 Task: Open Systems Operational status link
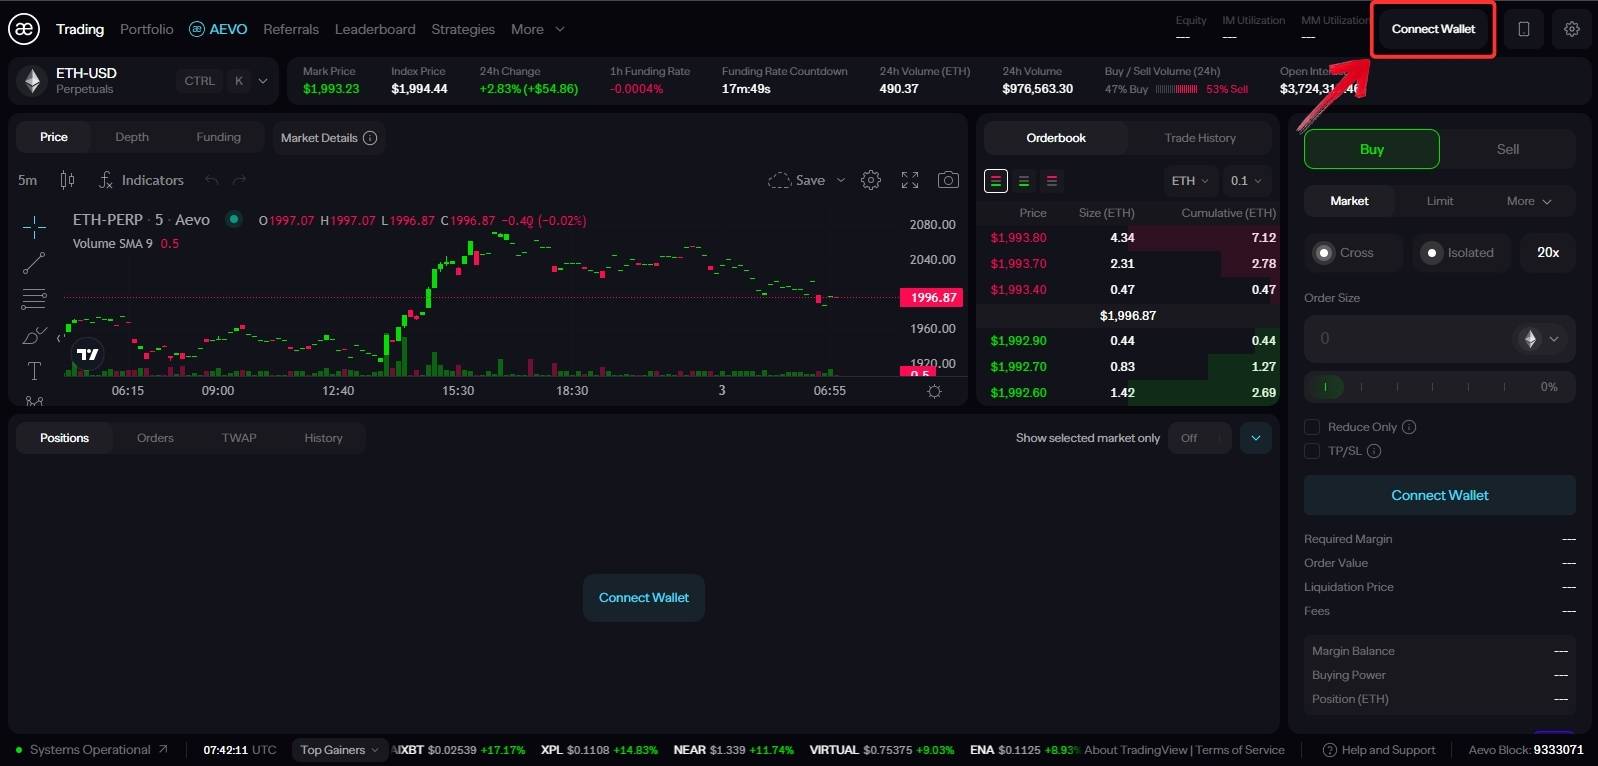coord(91,750)
